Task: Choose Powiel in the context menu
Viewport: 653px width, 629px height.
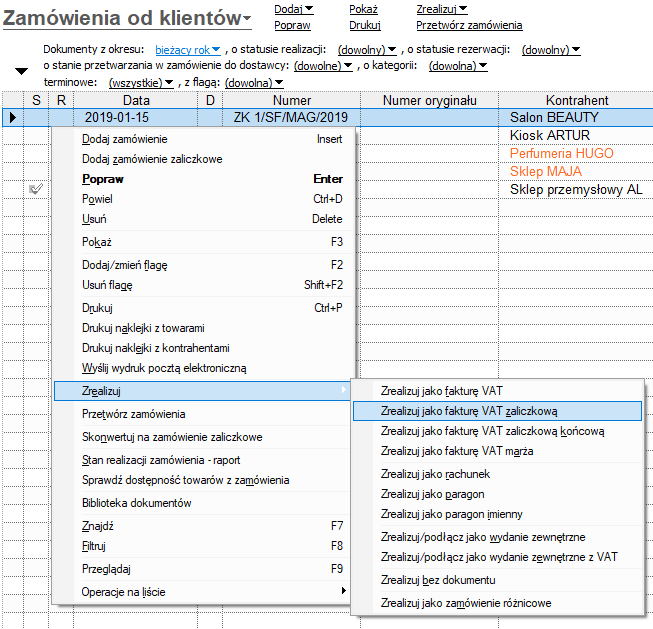Action: [x=204, y=199]
